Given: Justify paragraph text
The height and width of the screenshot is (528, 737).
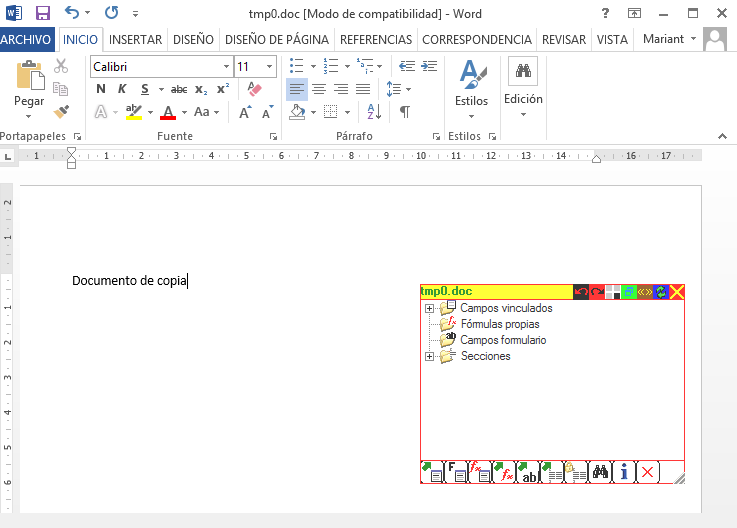Looking at the screenshot, I should click(363, 89).
